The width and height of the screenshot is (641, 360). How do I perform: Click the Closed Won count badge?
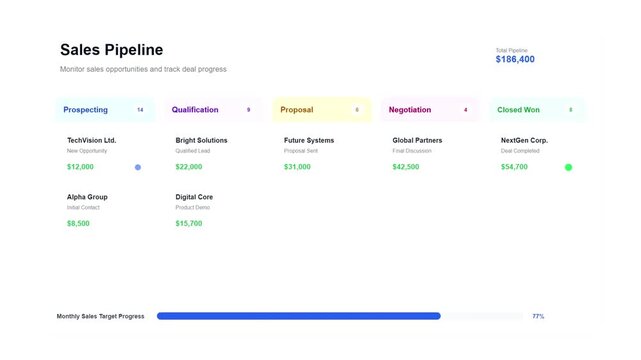tap(571, 110)
